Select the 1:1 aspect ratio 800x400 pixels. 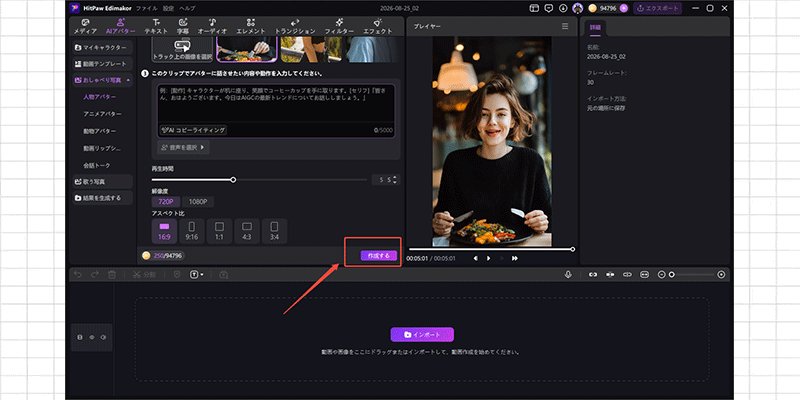tap(219, 231)
